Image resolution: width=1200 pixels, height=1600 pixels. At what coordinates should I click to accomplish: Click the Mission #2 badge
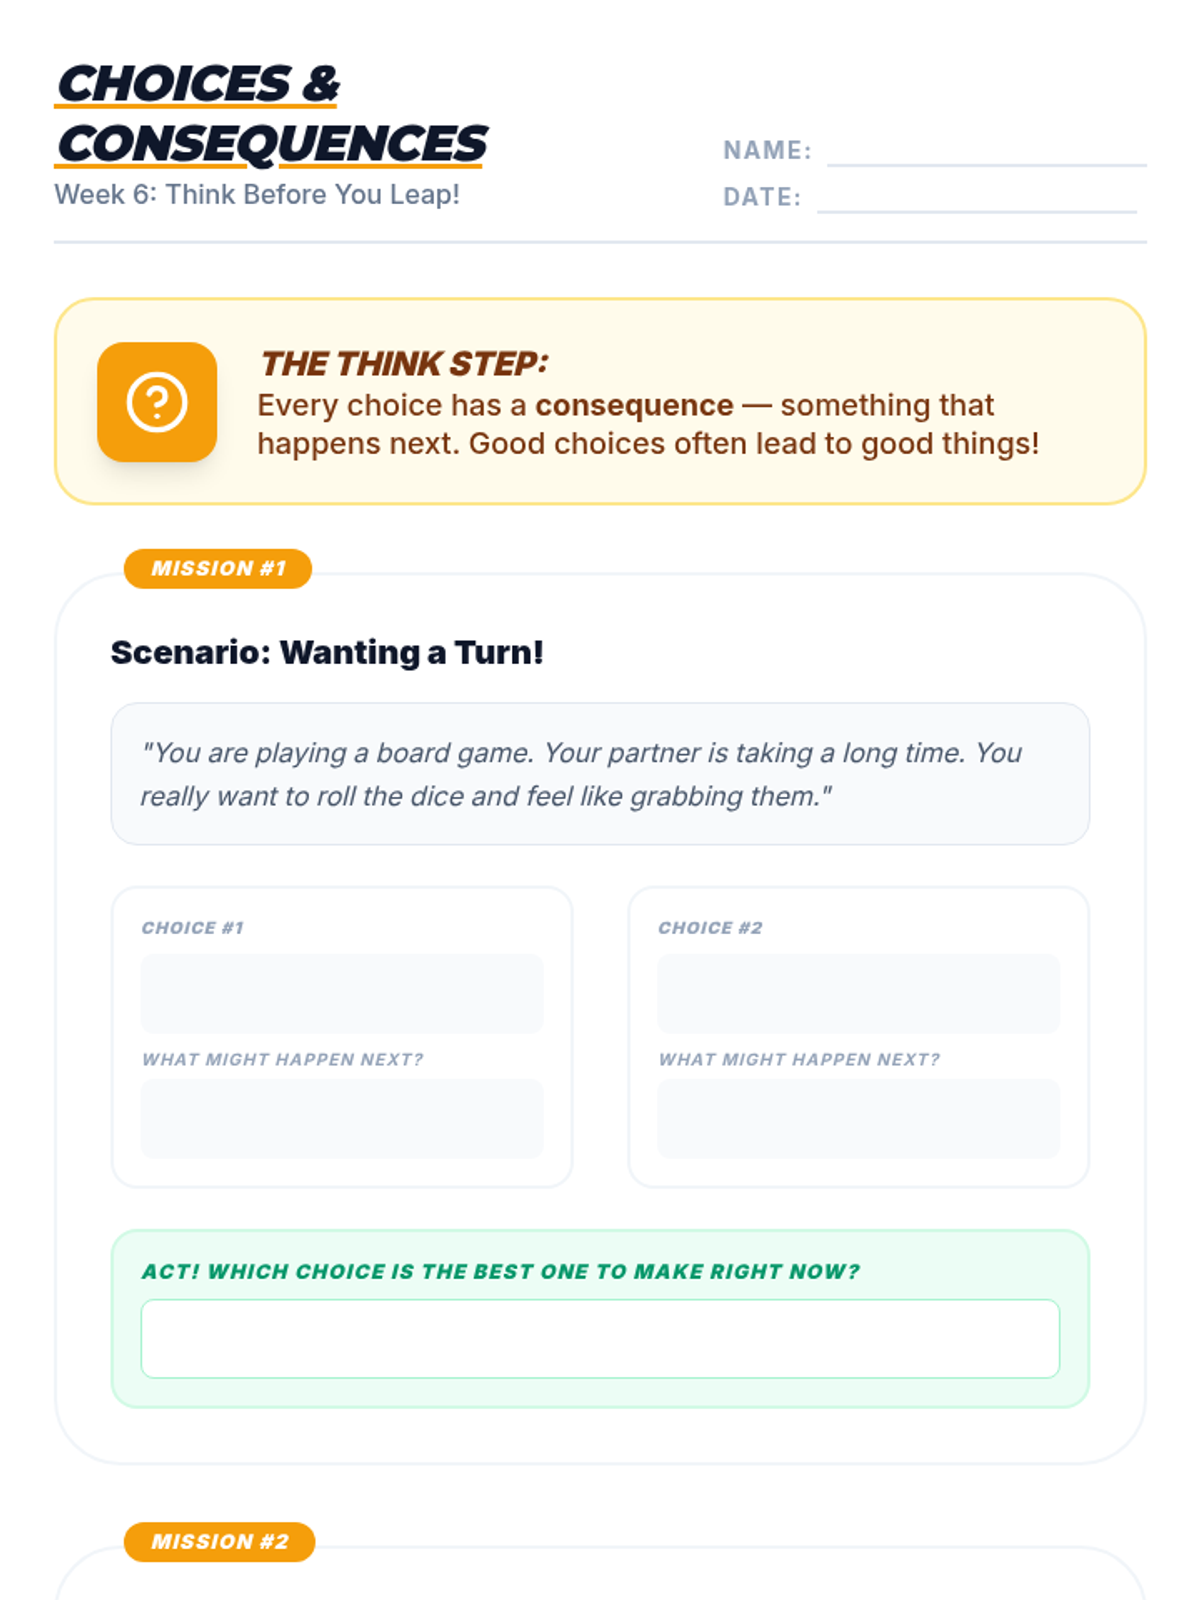pyautogui.click(x=219, y=1542)
